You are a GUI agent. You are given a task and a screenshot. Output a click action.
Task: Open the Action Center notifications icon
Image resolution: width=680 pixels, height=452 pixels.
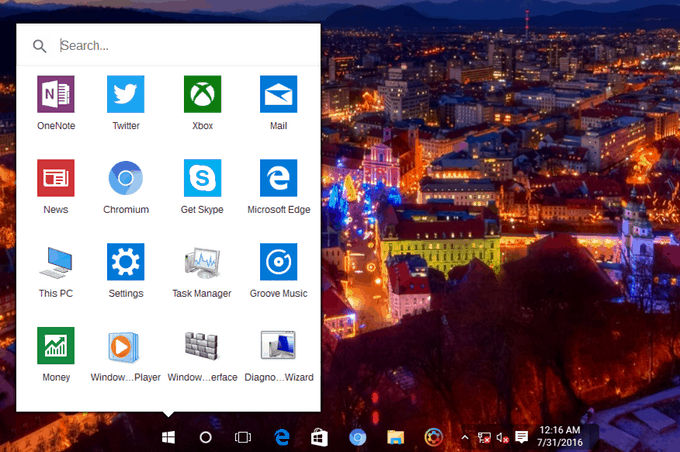coord(521,437)
